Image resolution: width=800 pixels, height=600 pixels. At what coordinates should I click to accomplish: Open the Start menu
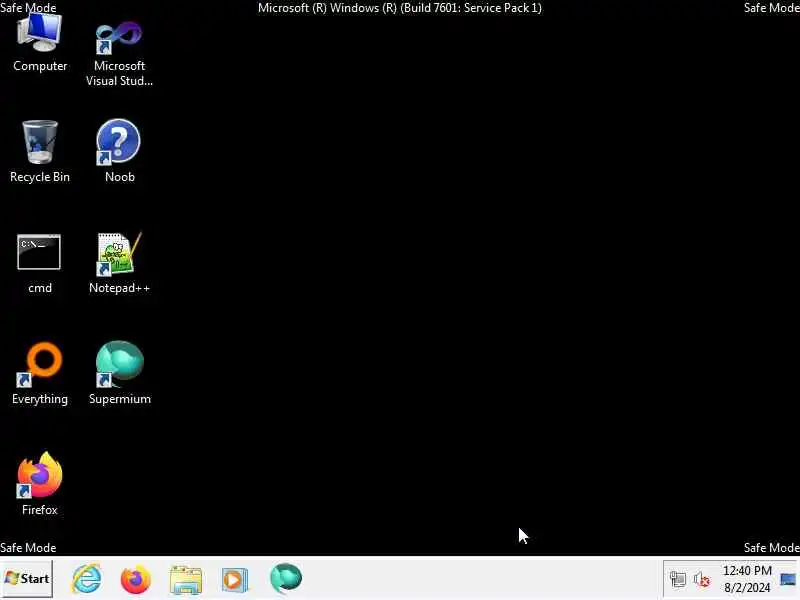(27, 579)
